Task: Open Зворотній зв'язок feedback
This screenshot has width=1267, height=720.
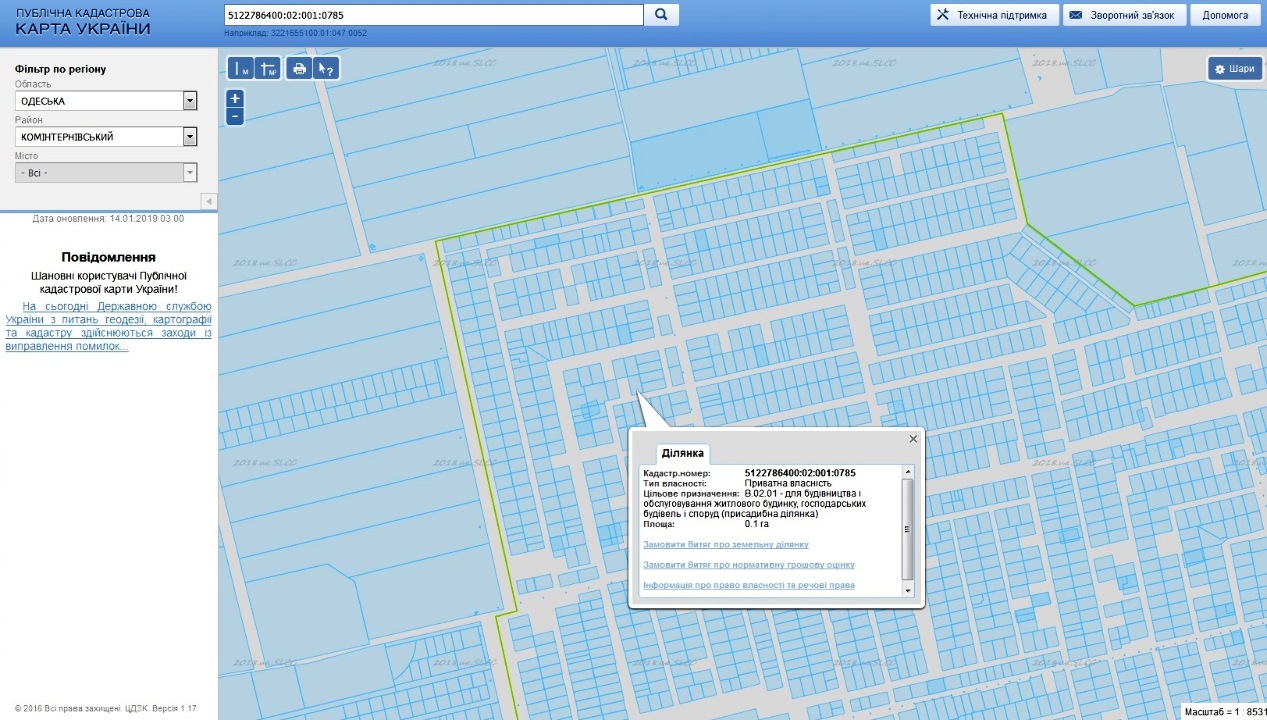Action: [1124, 15]
